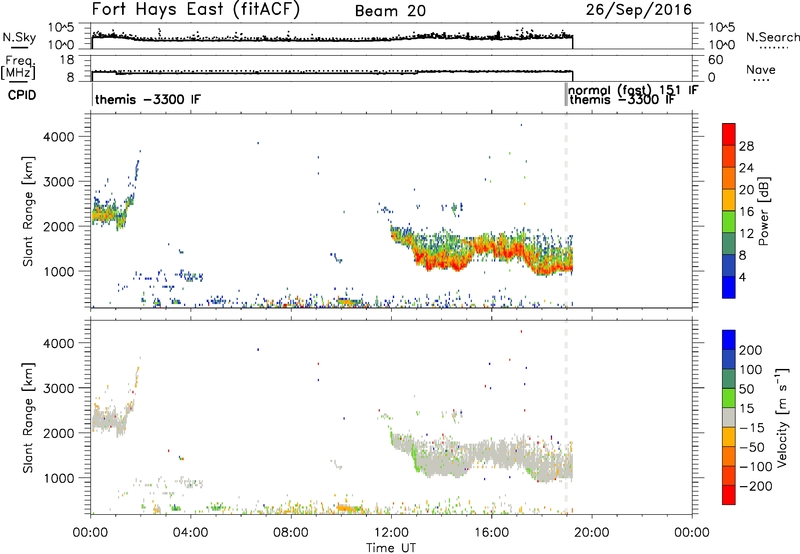The width and height of the screenshot is (800, 554).
Task: Click the 'Nave' legend label
Action: click(x=760, y=70)
